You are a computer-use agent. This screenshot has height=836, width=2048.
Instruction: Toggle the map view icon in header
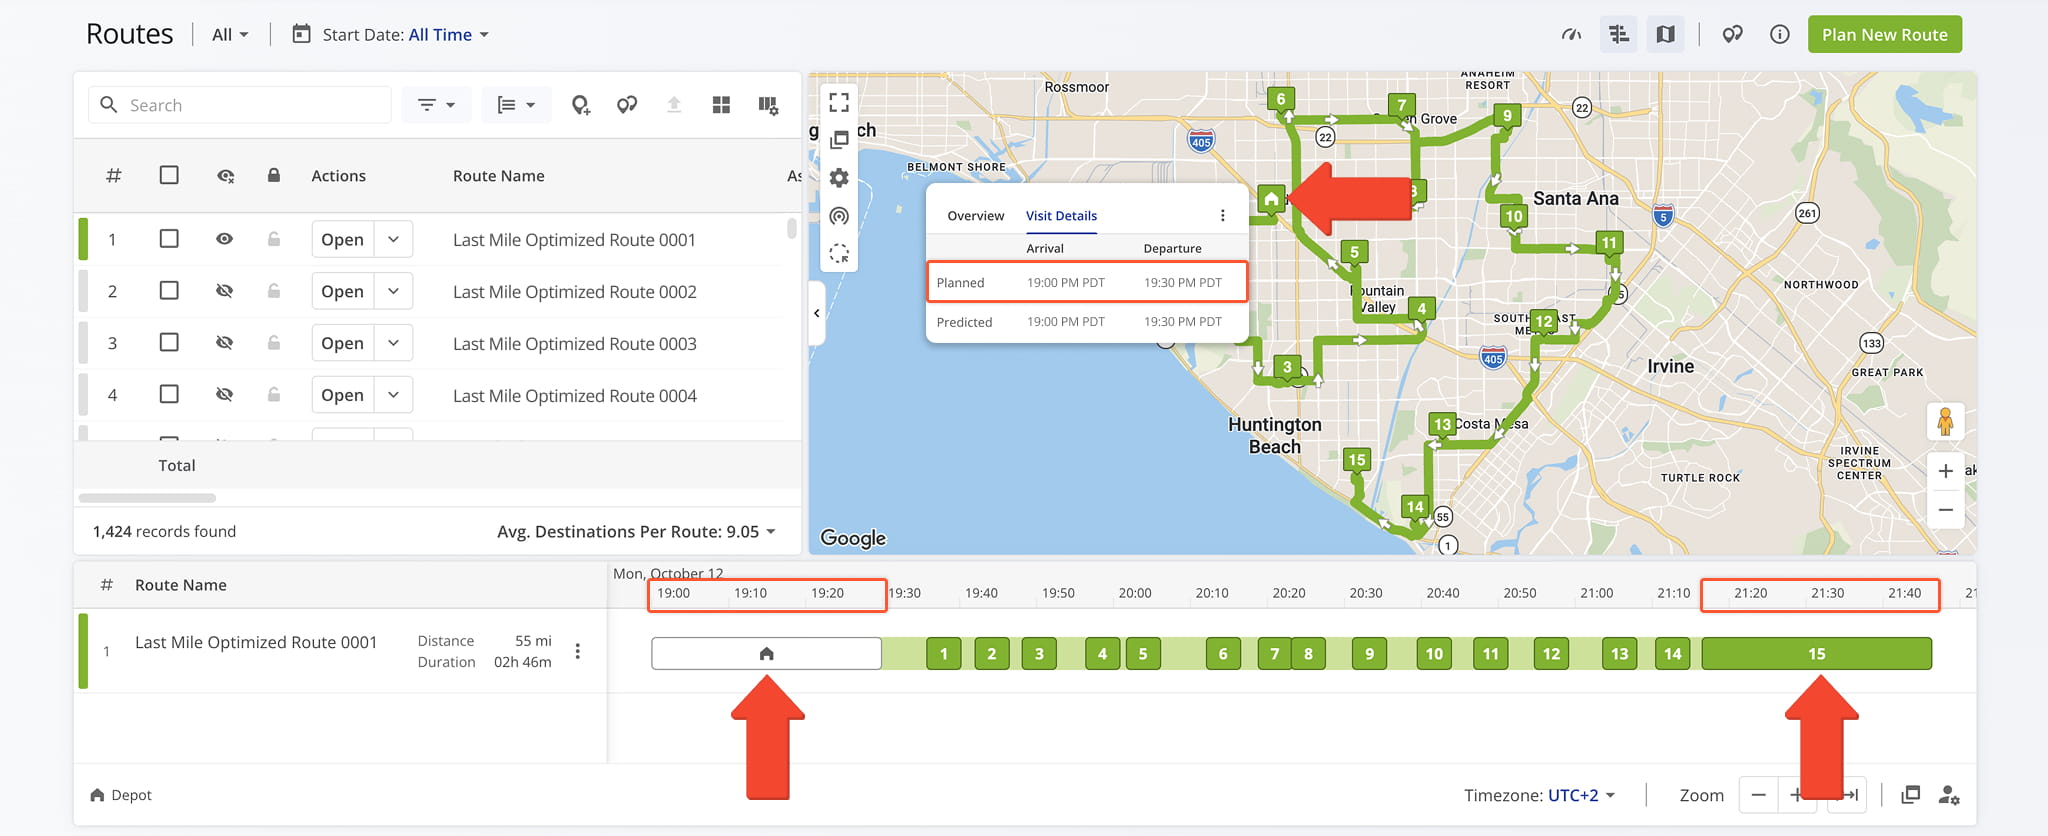pyautogui.click(x=1665, y=34)
